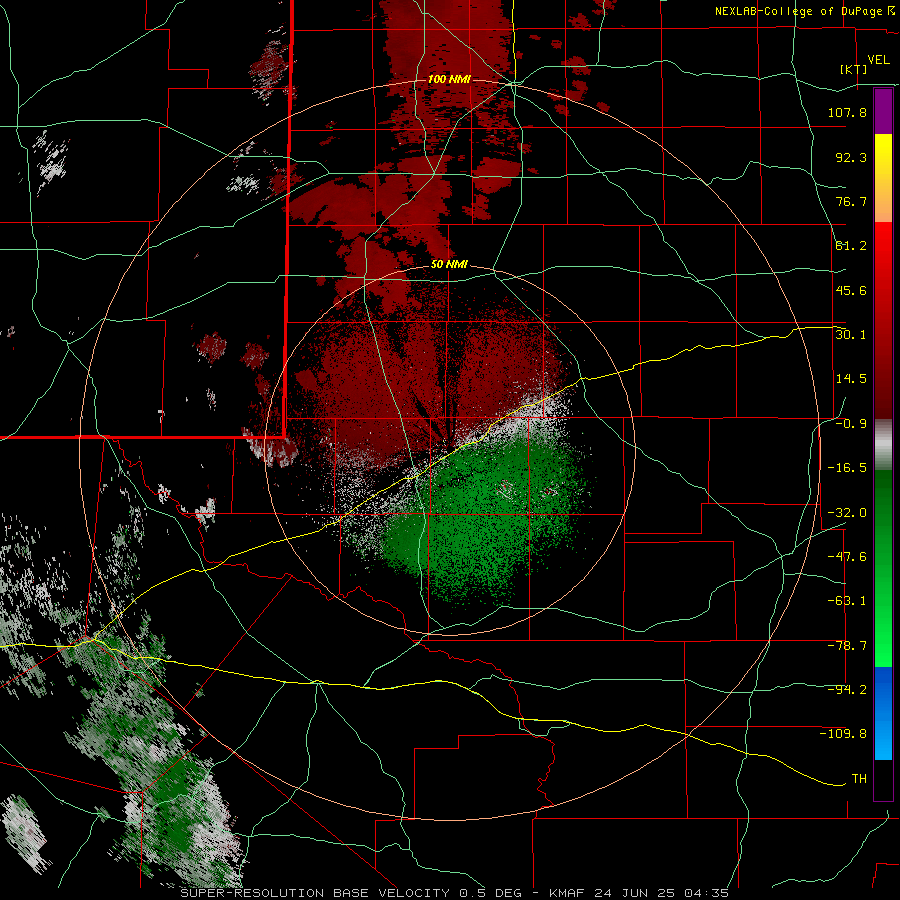Viewport: 900px width, 900px height.
Task: Select the 61.2 velocity scale value
Action: click(851, 246)
